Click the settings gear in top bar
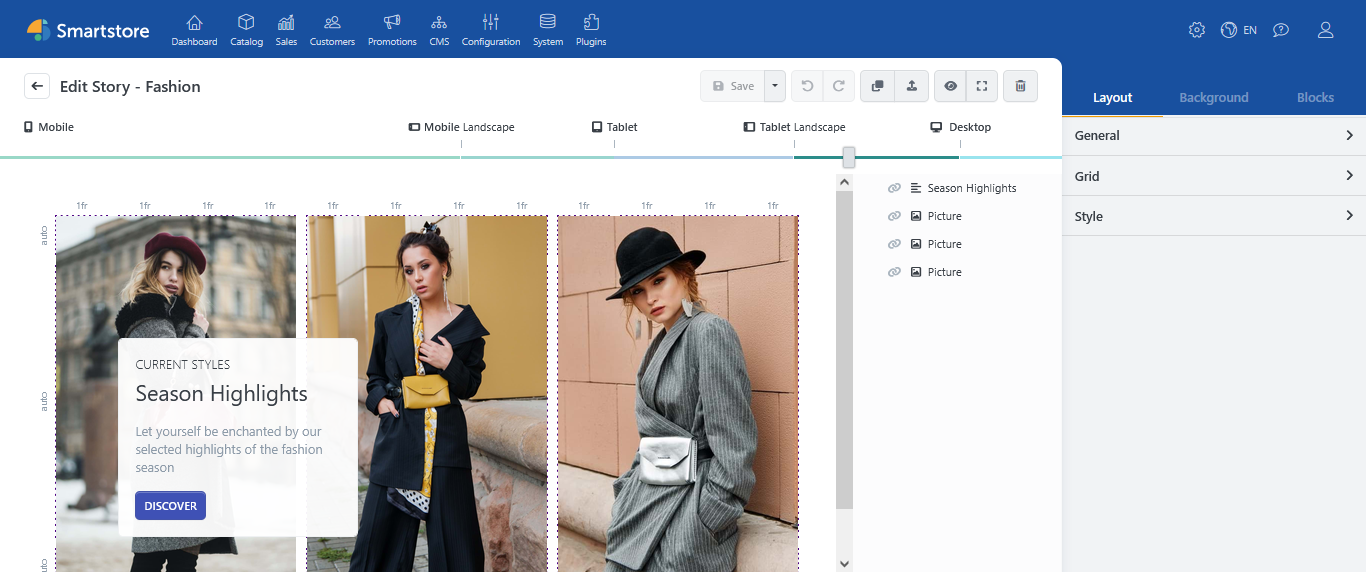This screenshot has height=572, width=1366. (1197, 30)
